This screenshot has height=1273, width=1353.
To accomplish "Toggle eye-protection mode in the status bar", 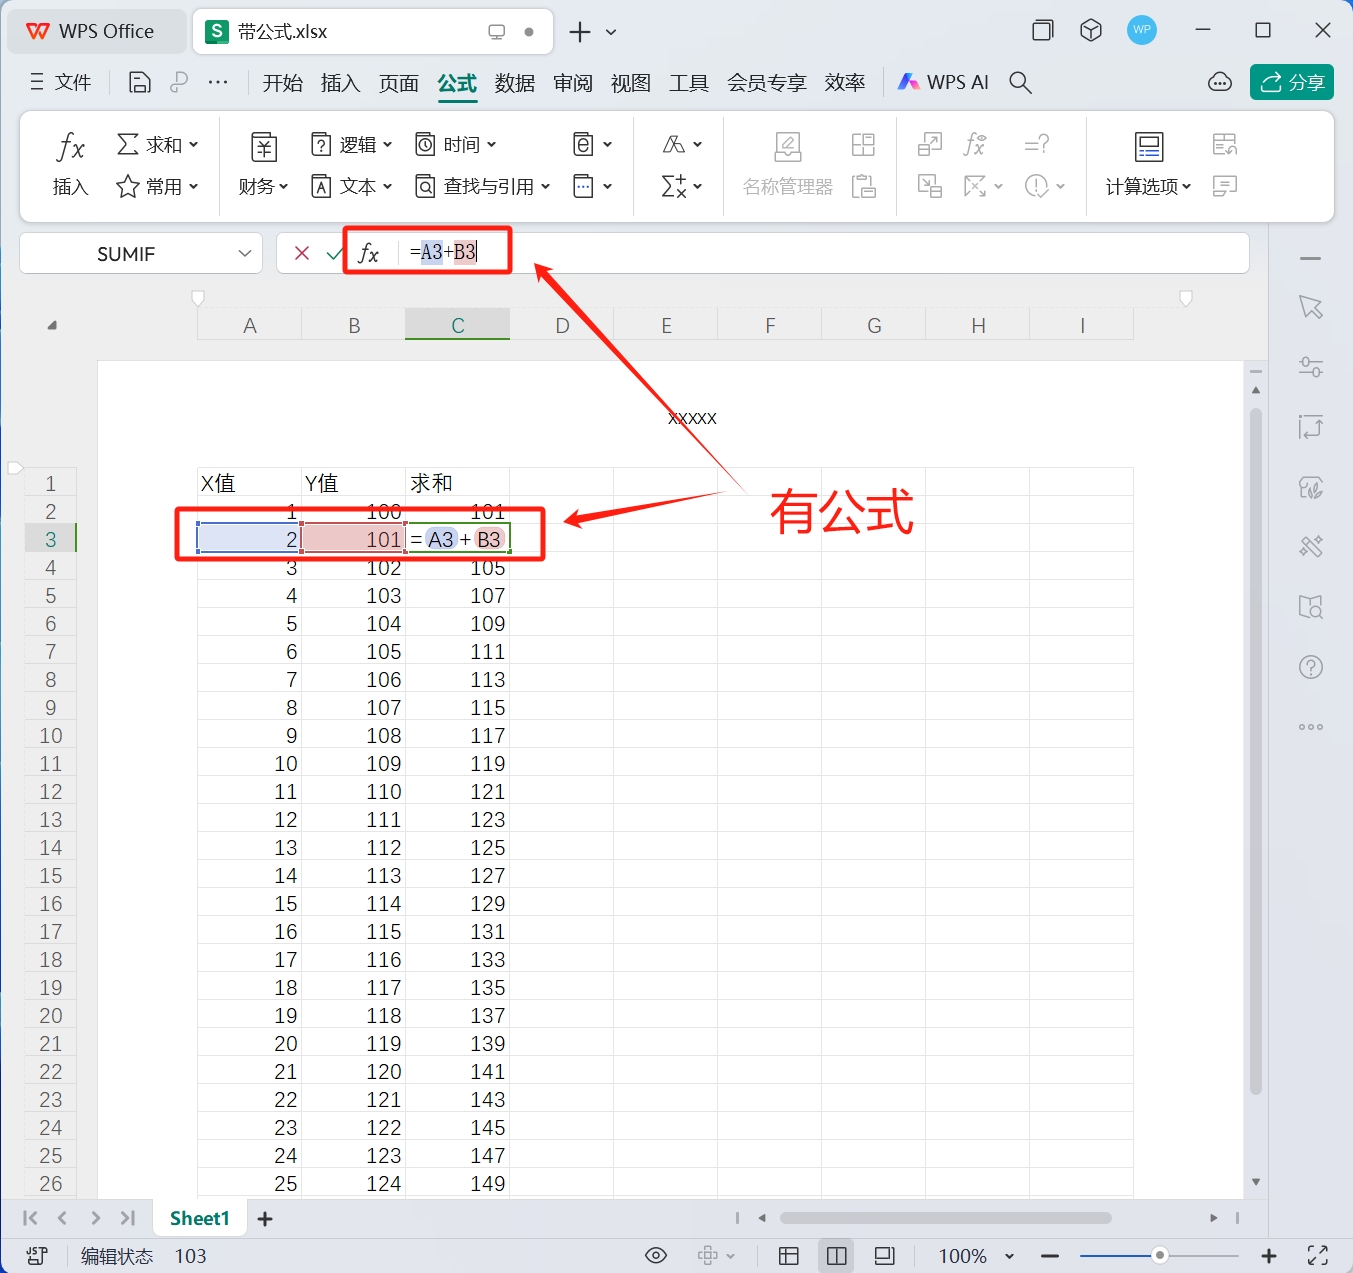I will (655, 1255).
